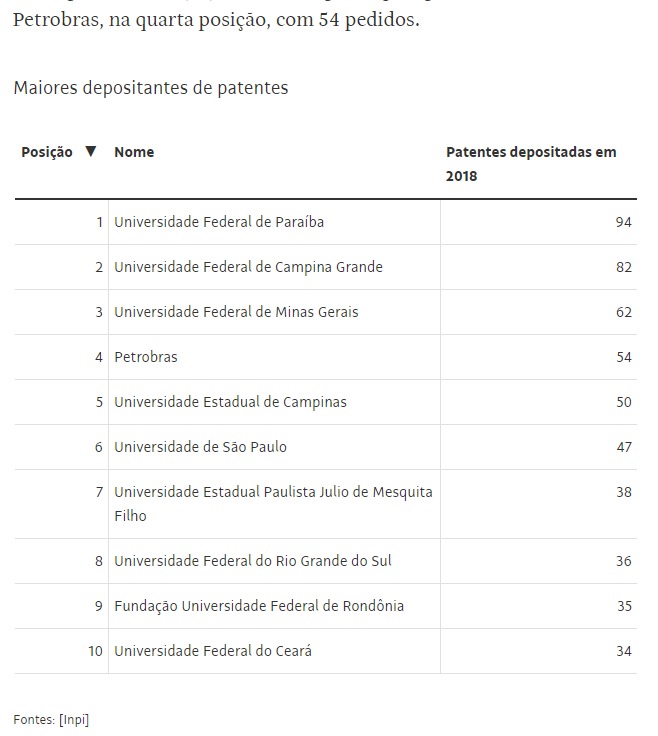Viewport: 658px width, 736px height.
Task: Click the value 34 patents cell
Action: pyautogui.click(x=623, y=651)
